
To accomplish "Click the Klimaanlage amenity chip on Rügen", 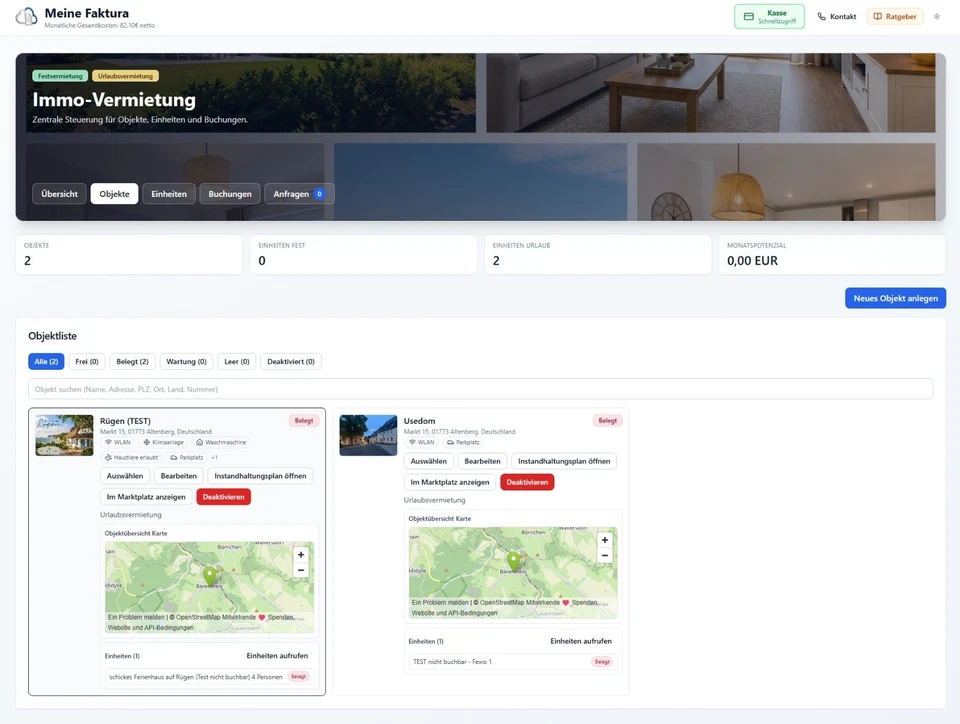I will [163, 442].
